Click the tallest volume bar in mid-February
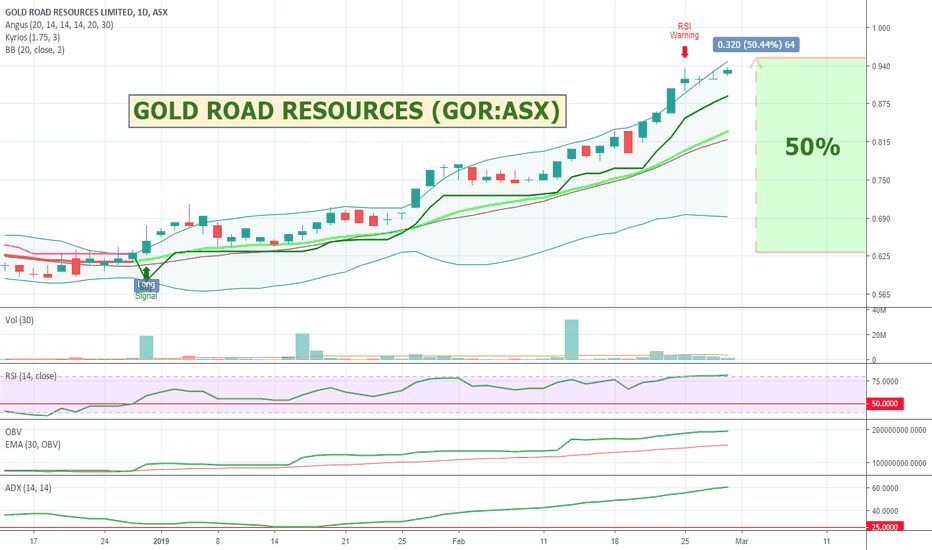This screenshot has height=550, width=932. tap(571, 340)
